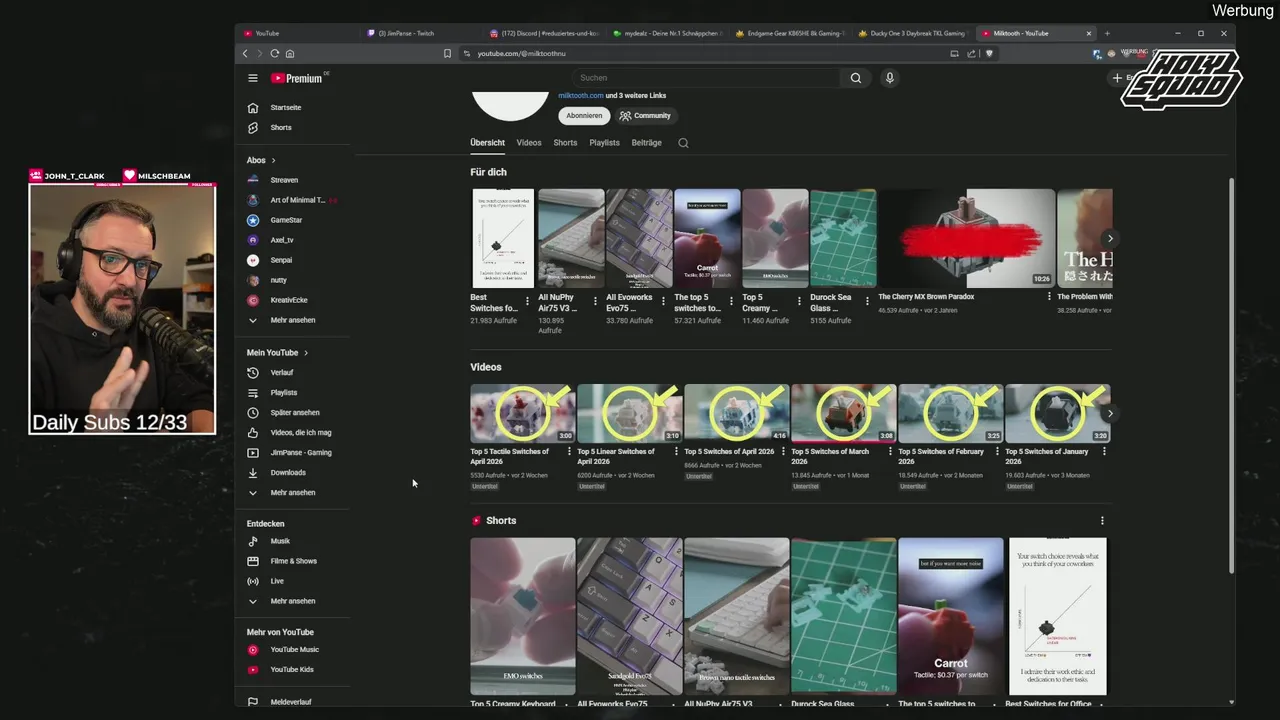Activate voice search microphone icon
Viewport: 1280px width, 720px height.
pos(889,78)
